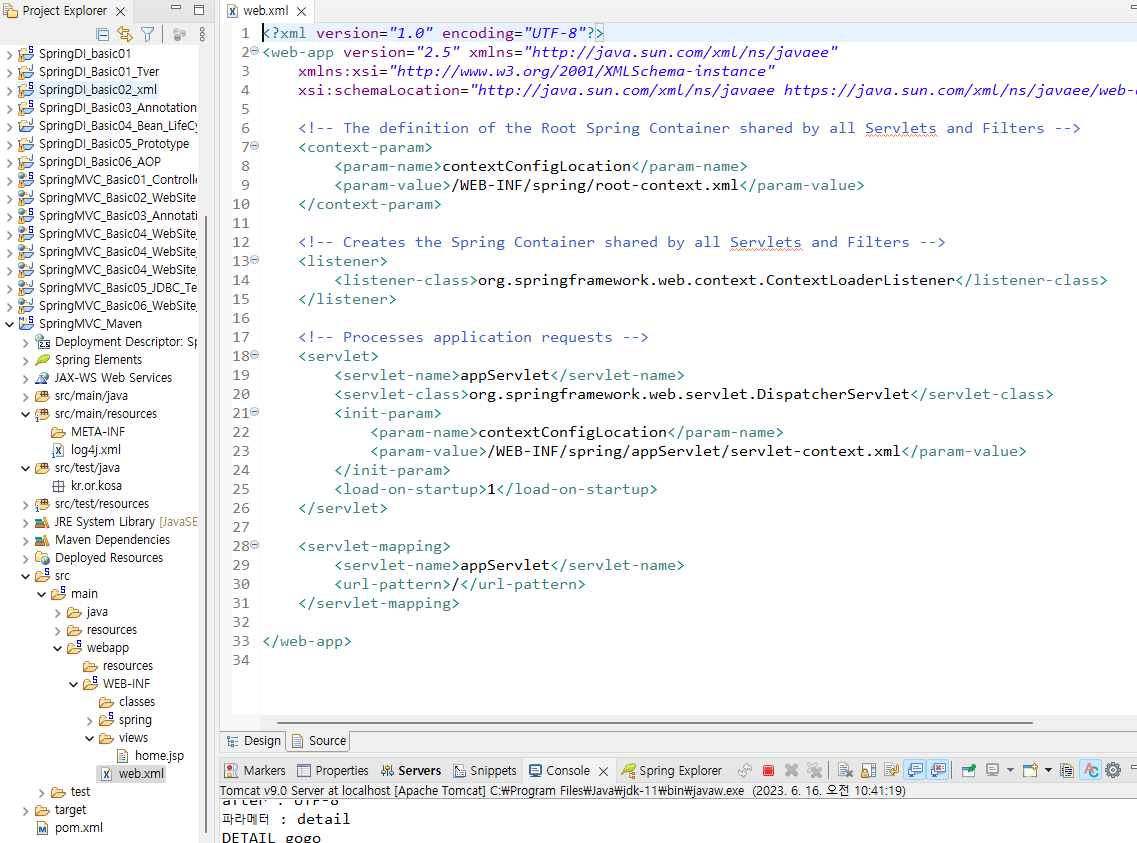Close the web.xml editor tab
The image size is (1137, 843).
click(x=302, y=11)
